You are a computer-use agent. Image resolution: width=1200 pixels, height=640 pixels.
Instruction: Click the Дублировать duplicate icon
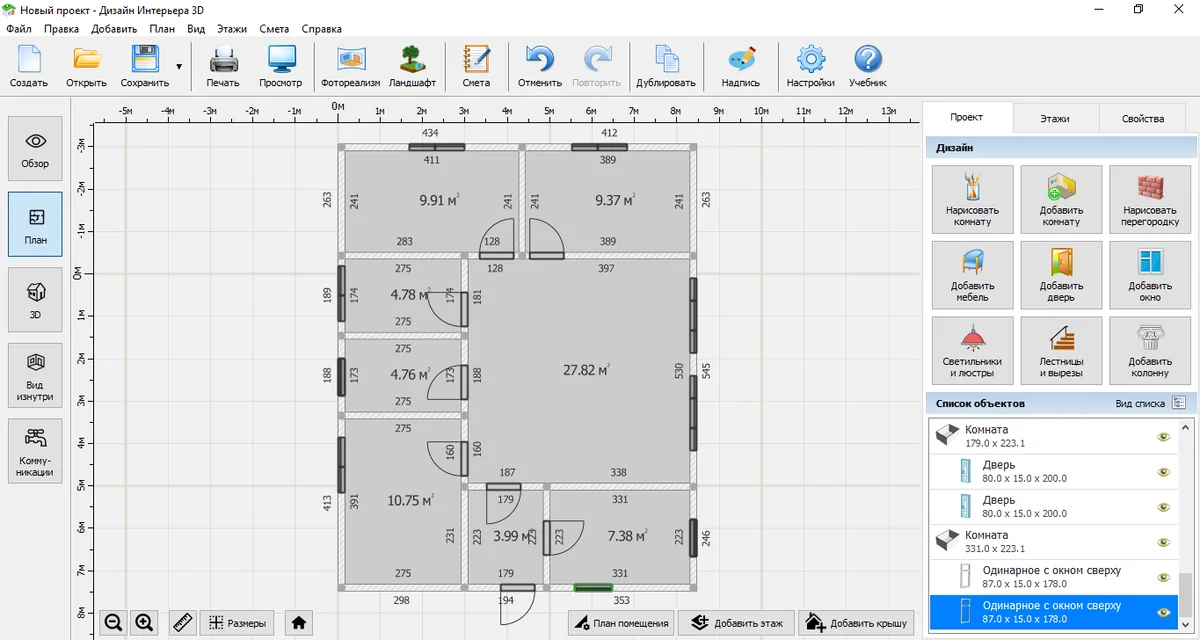click(x=665, y=66)
